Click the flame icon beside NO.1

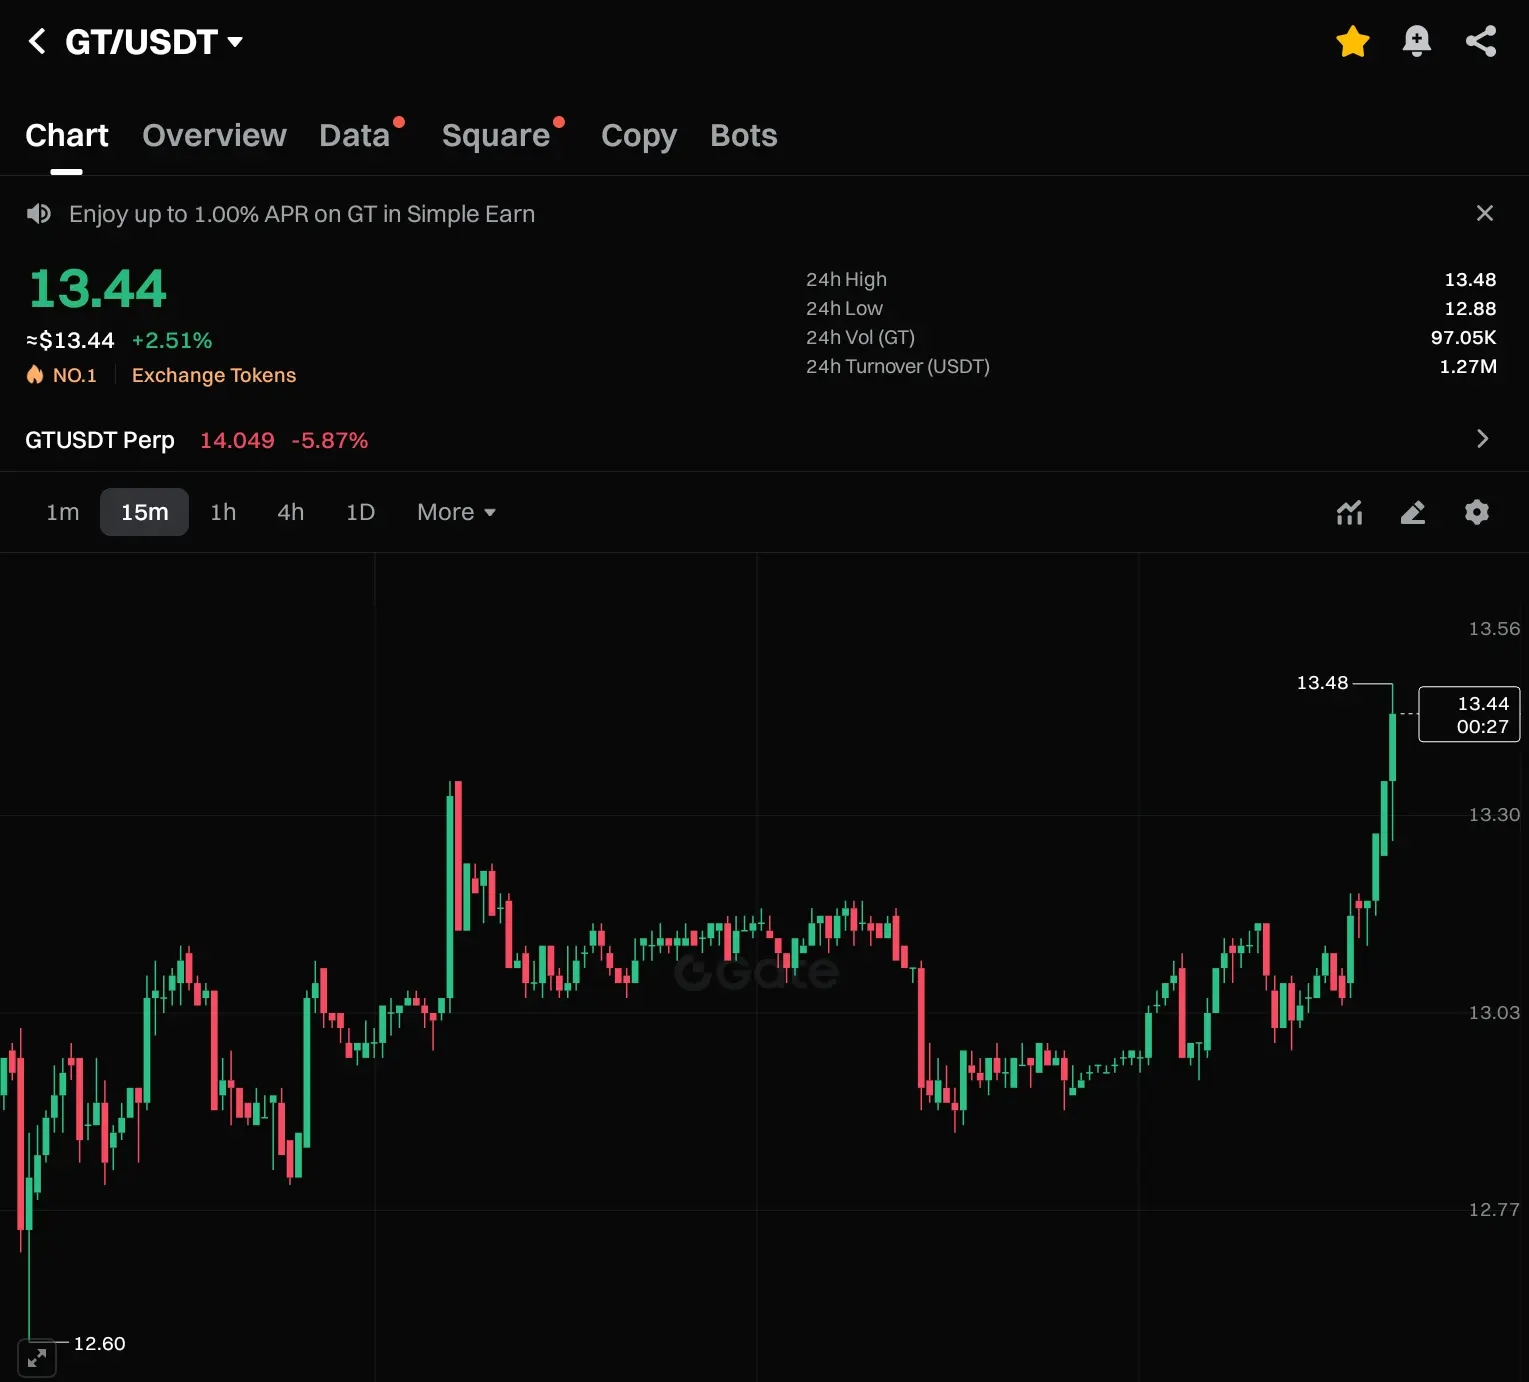click(x=35, y=374)
